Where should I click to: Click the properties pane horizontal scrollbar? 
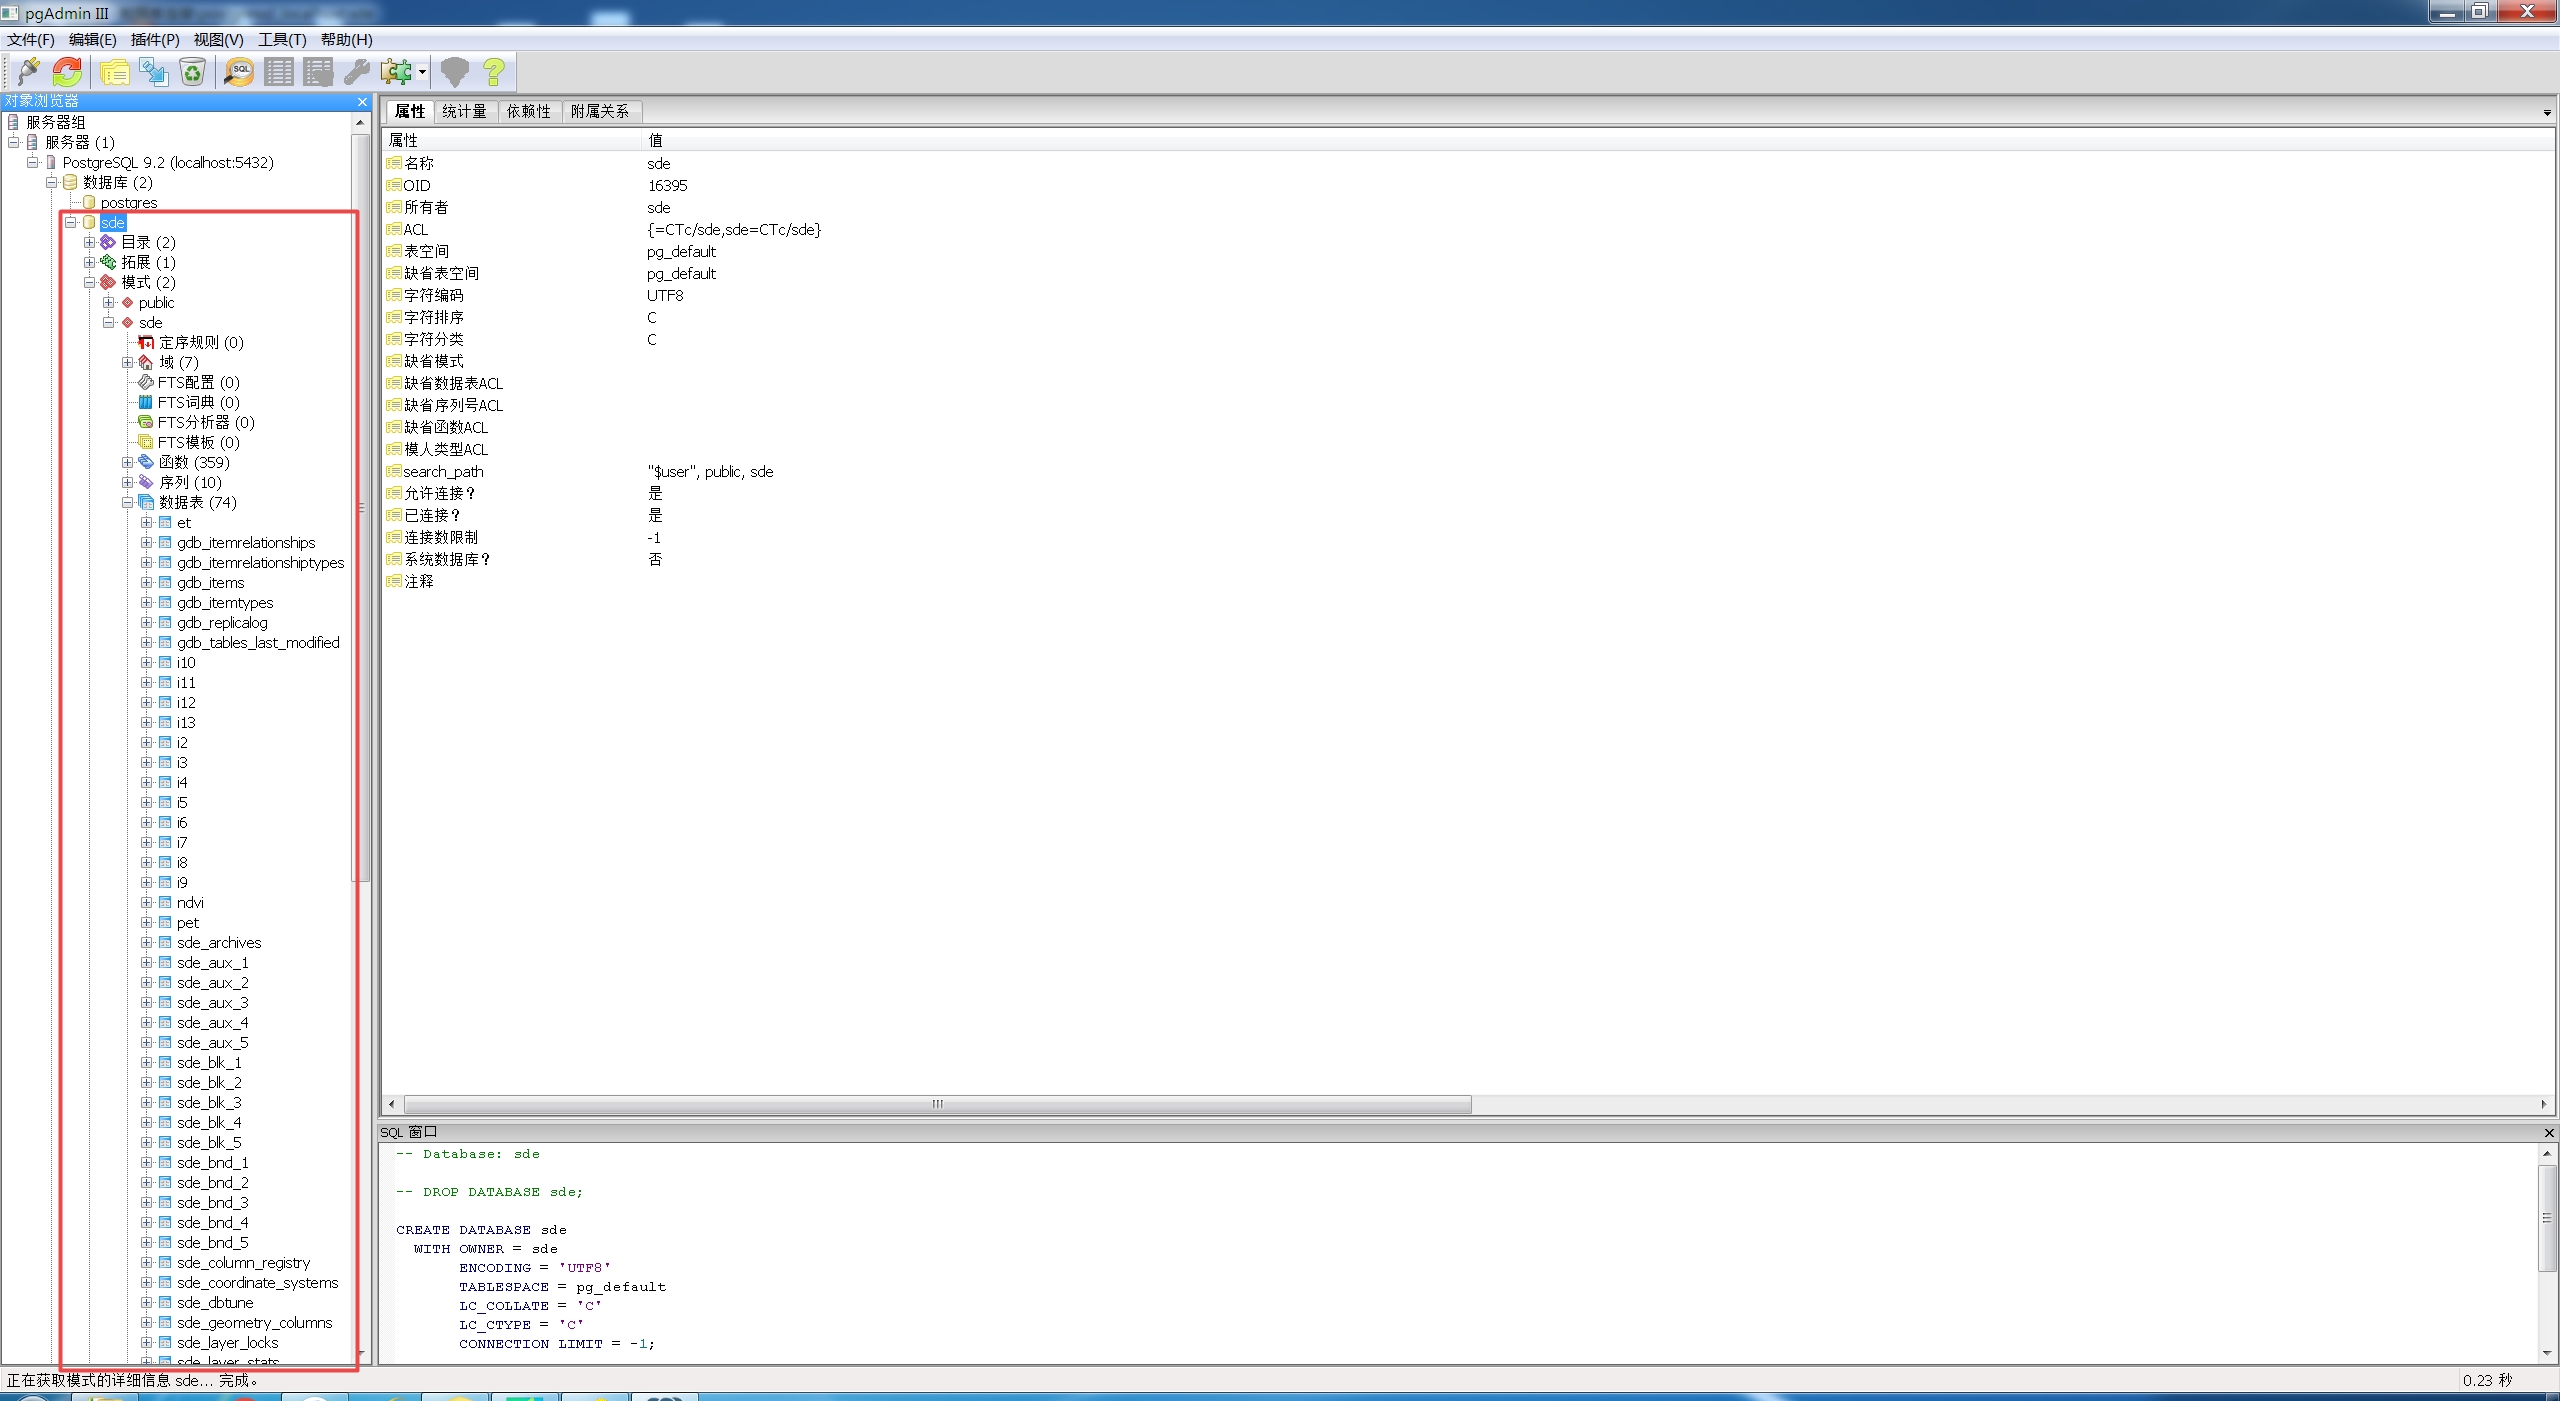point(936,1104)
